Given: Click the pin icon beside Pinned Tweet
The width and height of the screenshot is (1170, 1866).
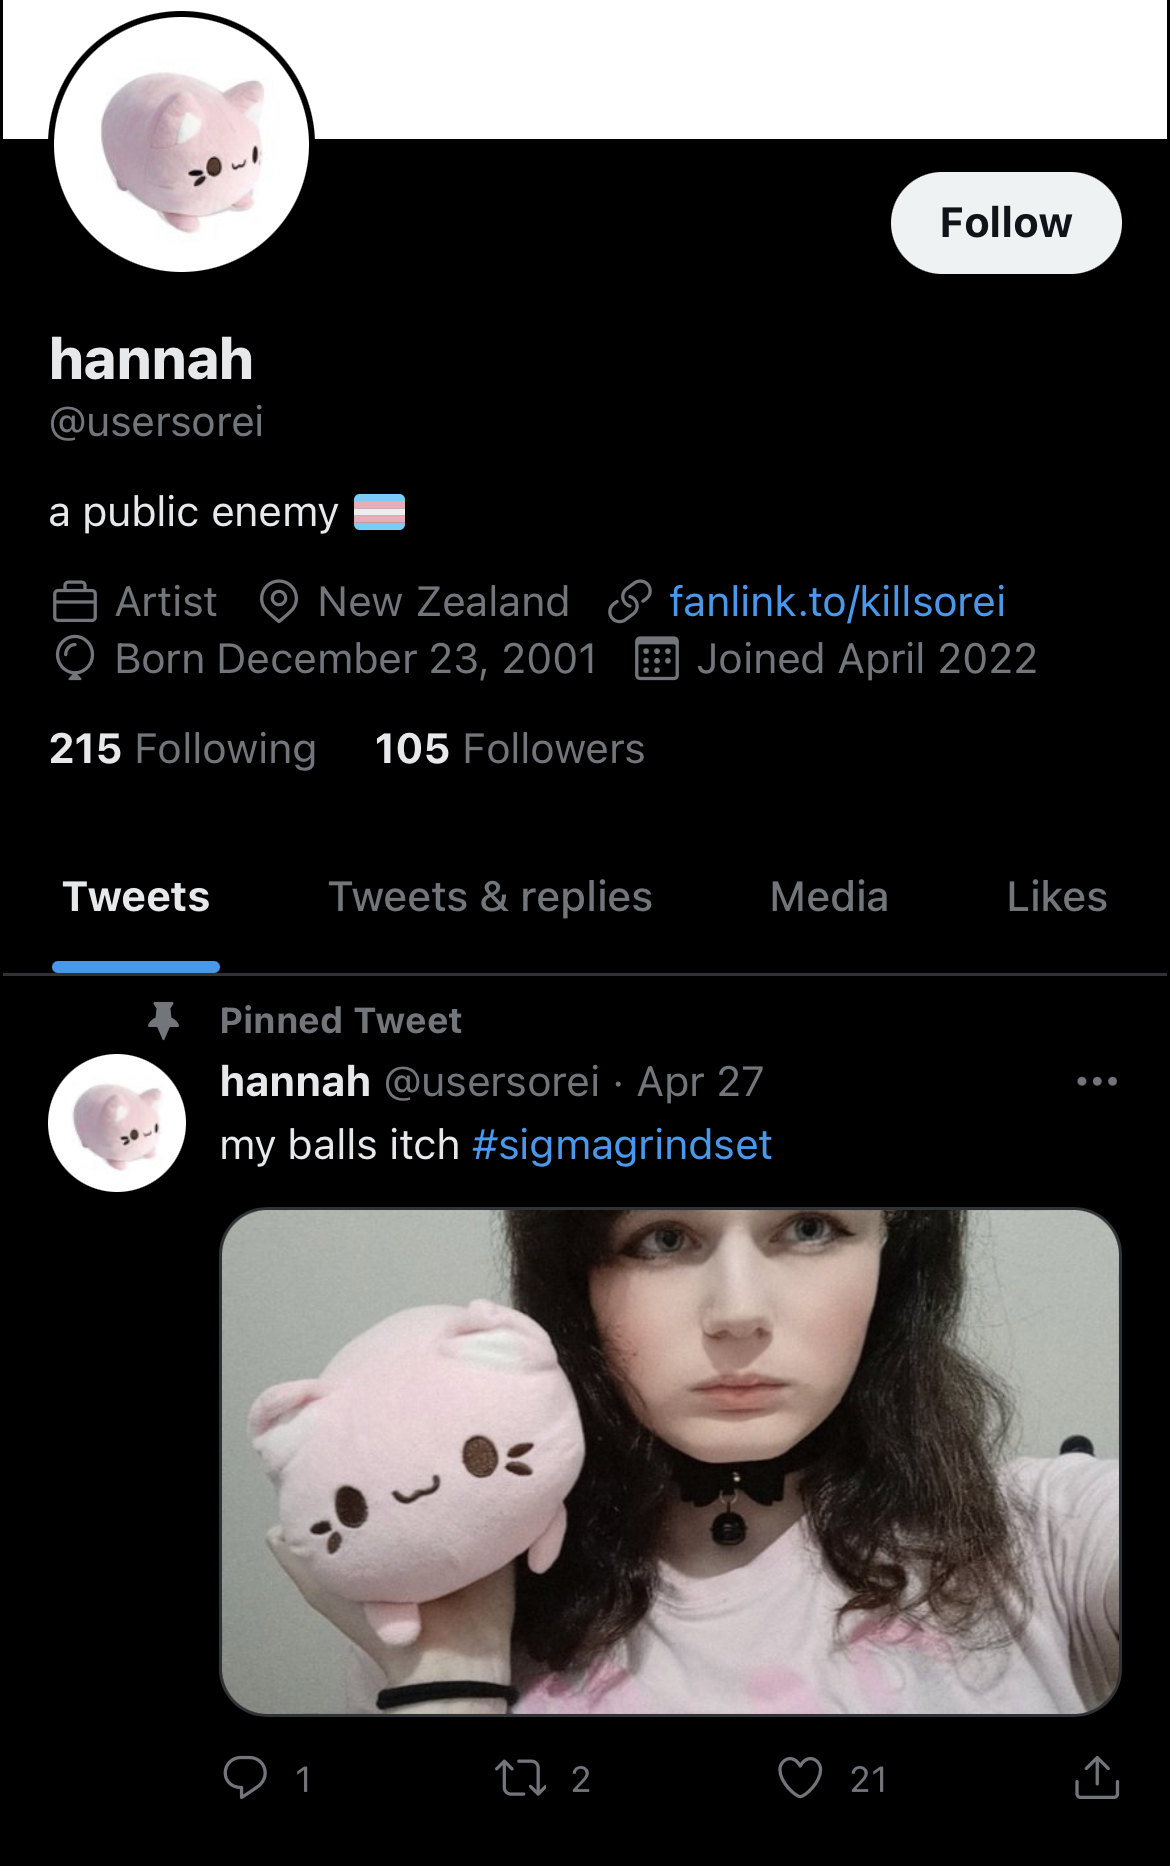Looking at the screenshot, I should coord(163,1020).
